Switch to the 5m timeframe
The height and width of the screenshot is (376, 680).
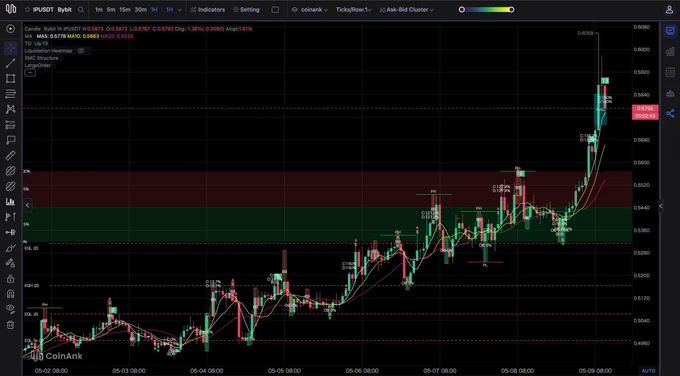(x=111, y=10)
